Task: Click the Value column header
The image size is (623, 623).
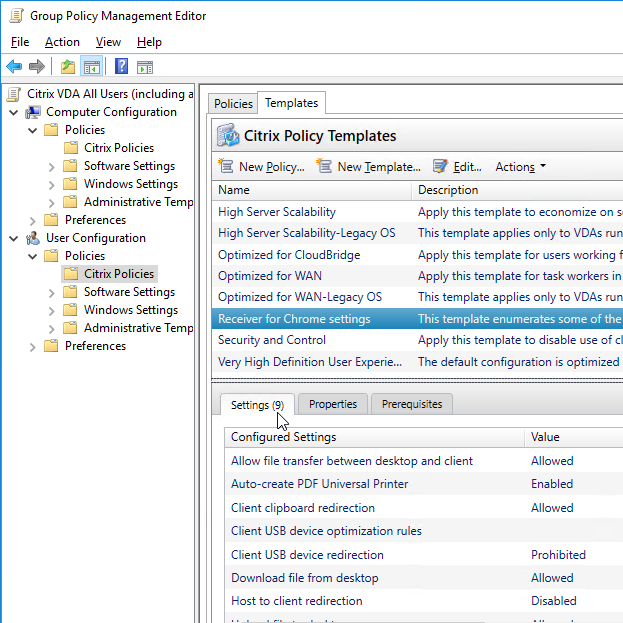Action: coord(574,437)
